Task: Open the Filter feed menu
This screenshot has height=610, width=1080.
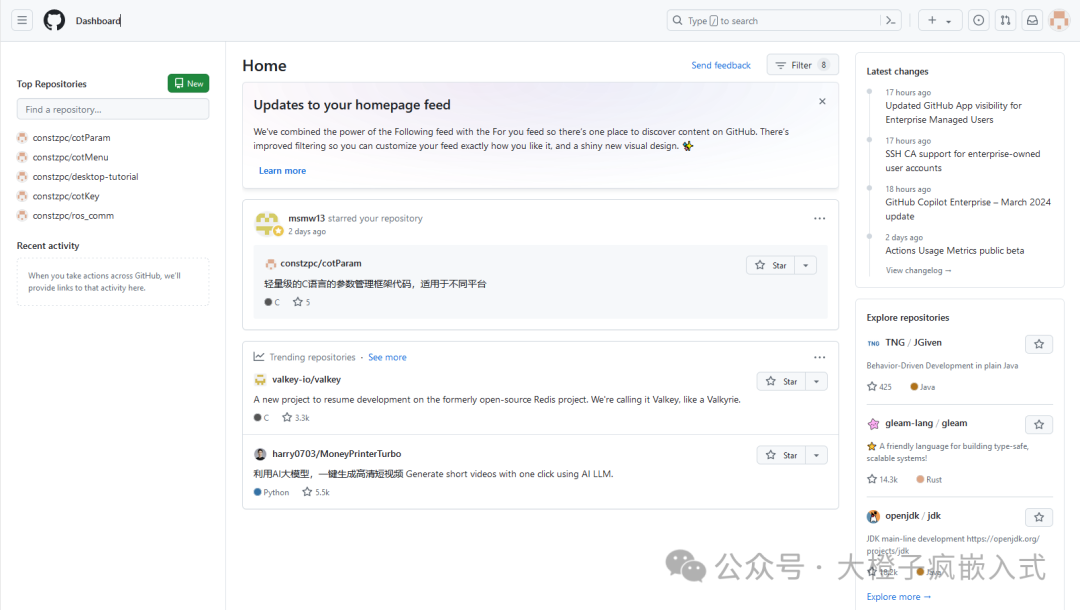Action: click(802, 65)
